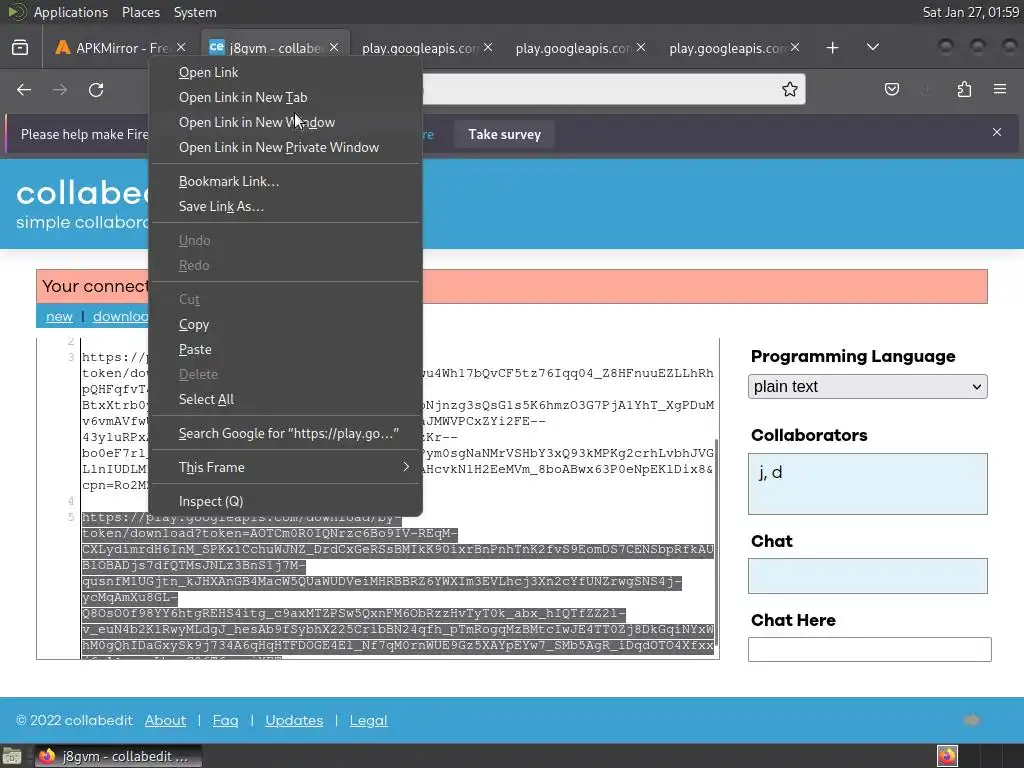Click the Collaborators box showing j, d
The image size is (1024, 768).
point(867,484)
